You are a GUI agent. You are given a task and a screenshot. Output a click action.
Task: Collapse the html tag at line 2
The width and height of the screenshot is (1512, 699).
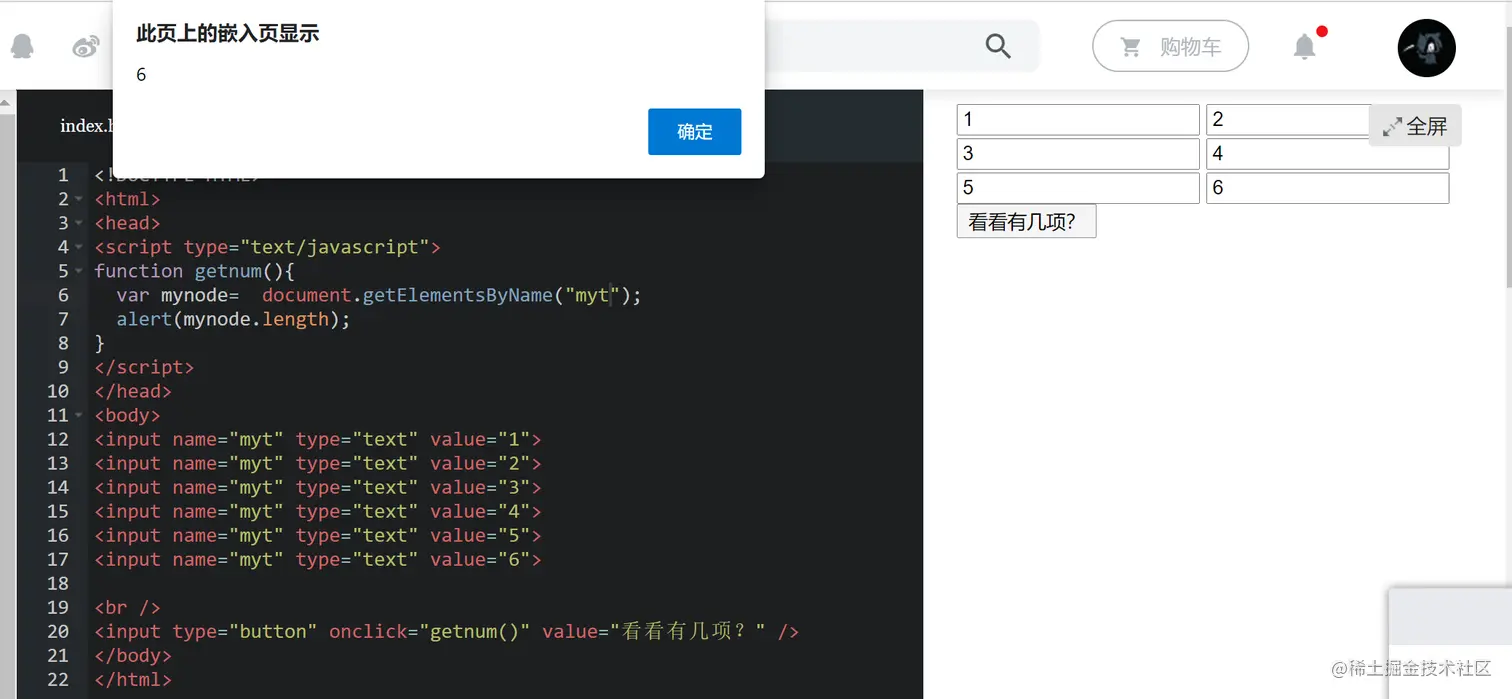(x=78, y=199)
